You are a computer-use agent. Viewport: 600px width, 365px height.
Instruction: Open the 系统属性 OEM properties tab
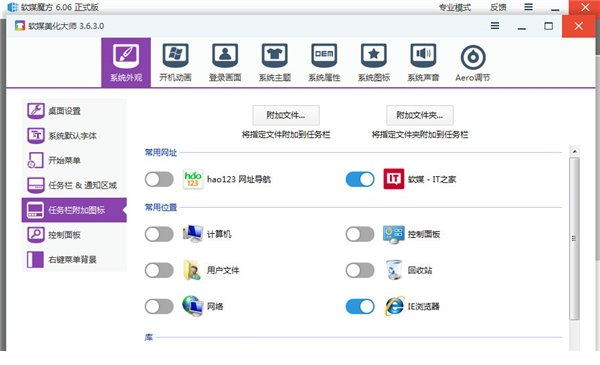click(x=324, y=63)
